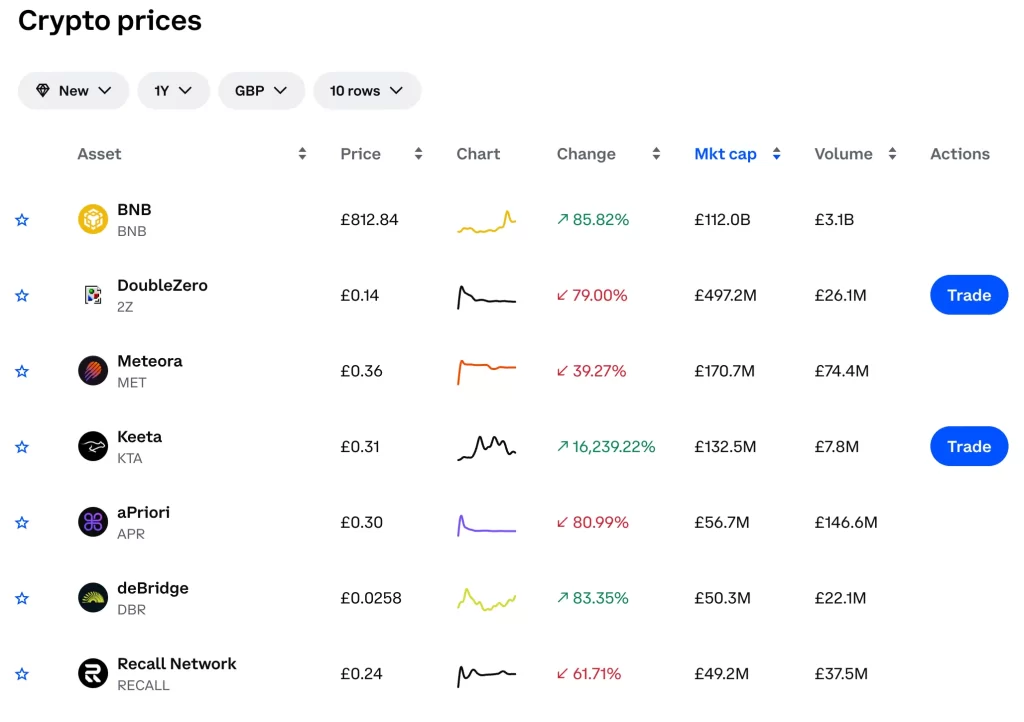
Task: Star Keeta as a favorite
Action: click(x=22, y=447)
